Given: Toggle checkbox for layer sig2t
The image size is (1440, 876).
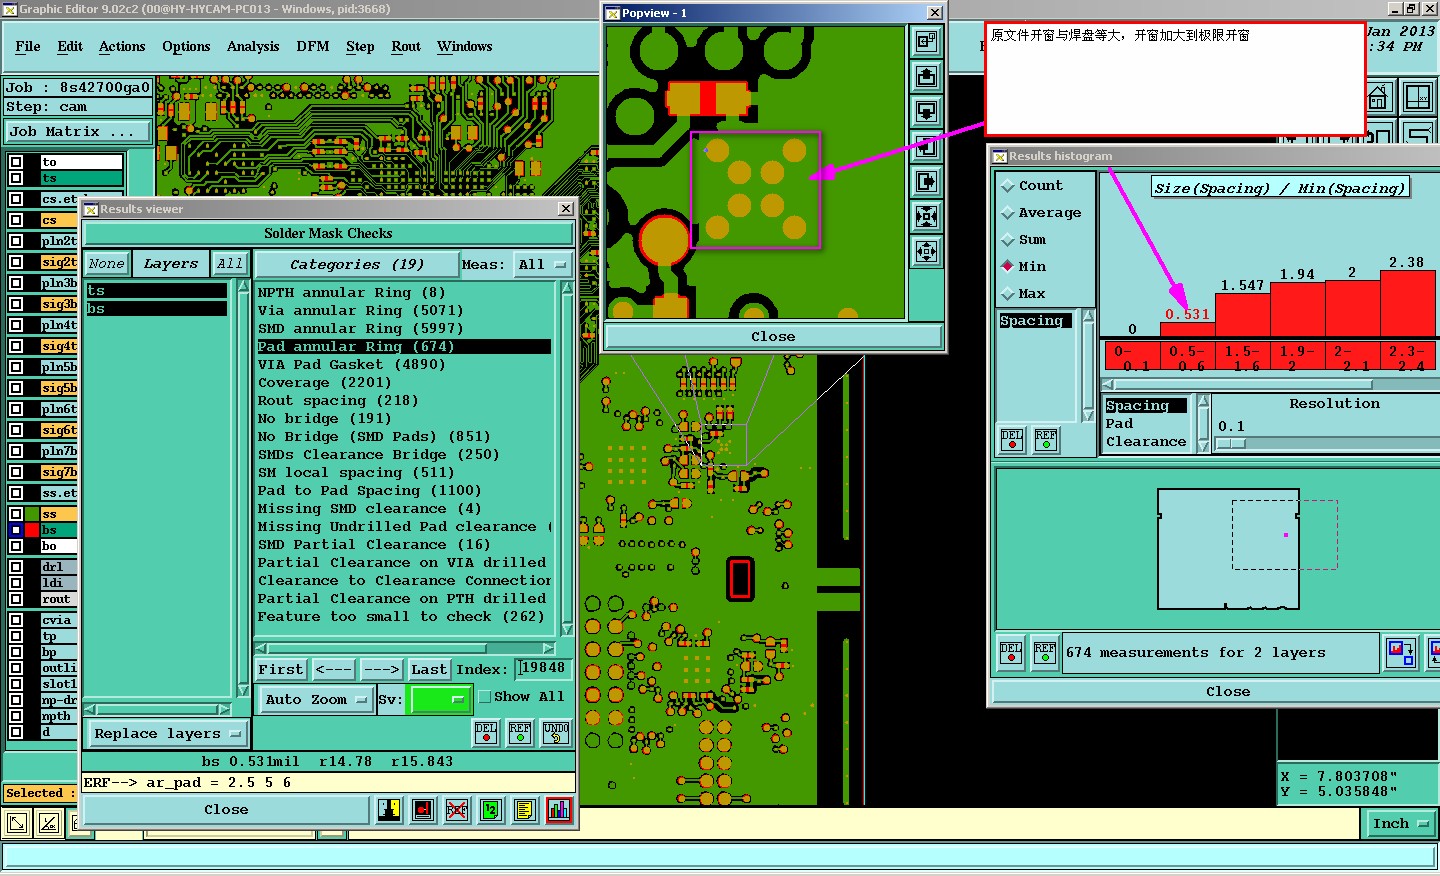Looking at the screenshot, I should (x=16, y=262).
